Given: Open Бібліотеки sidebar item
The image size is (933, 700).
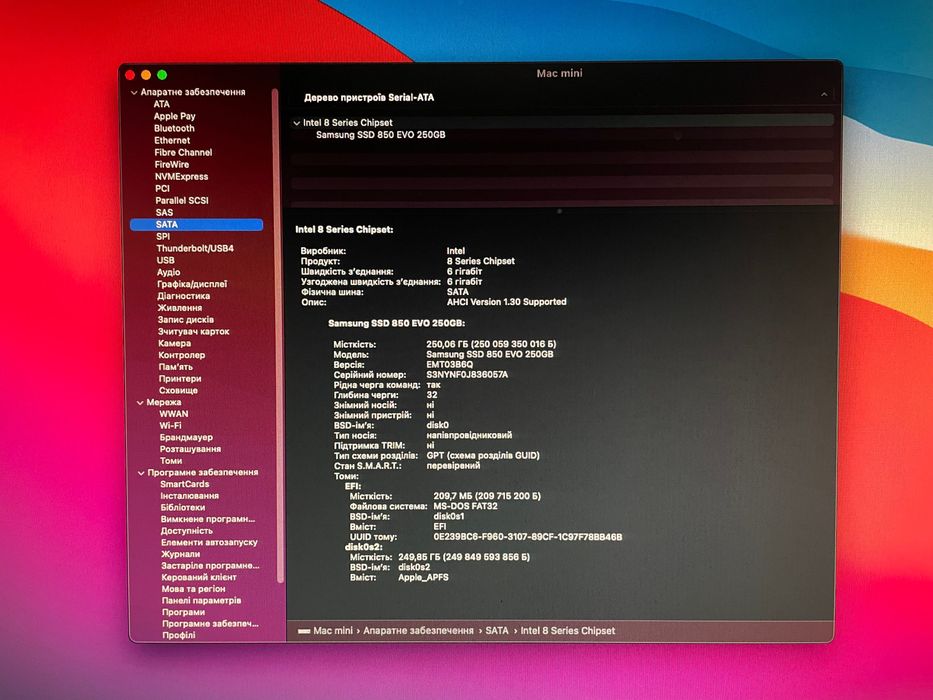Looking at the screenshot, I should click(x=183, y=508).
